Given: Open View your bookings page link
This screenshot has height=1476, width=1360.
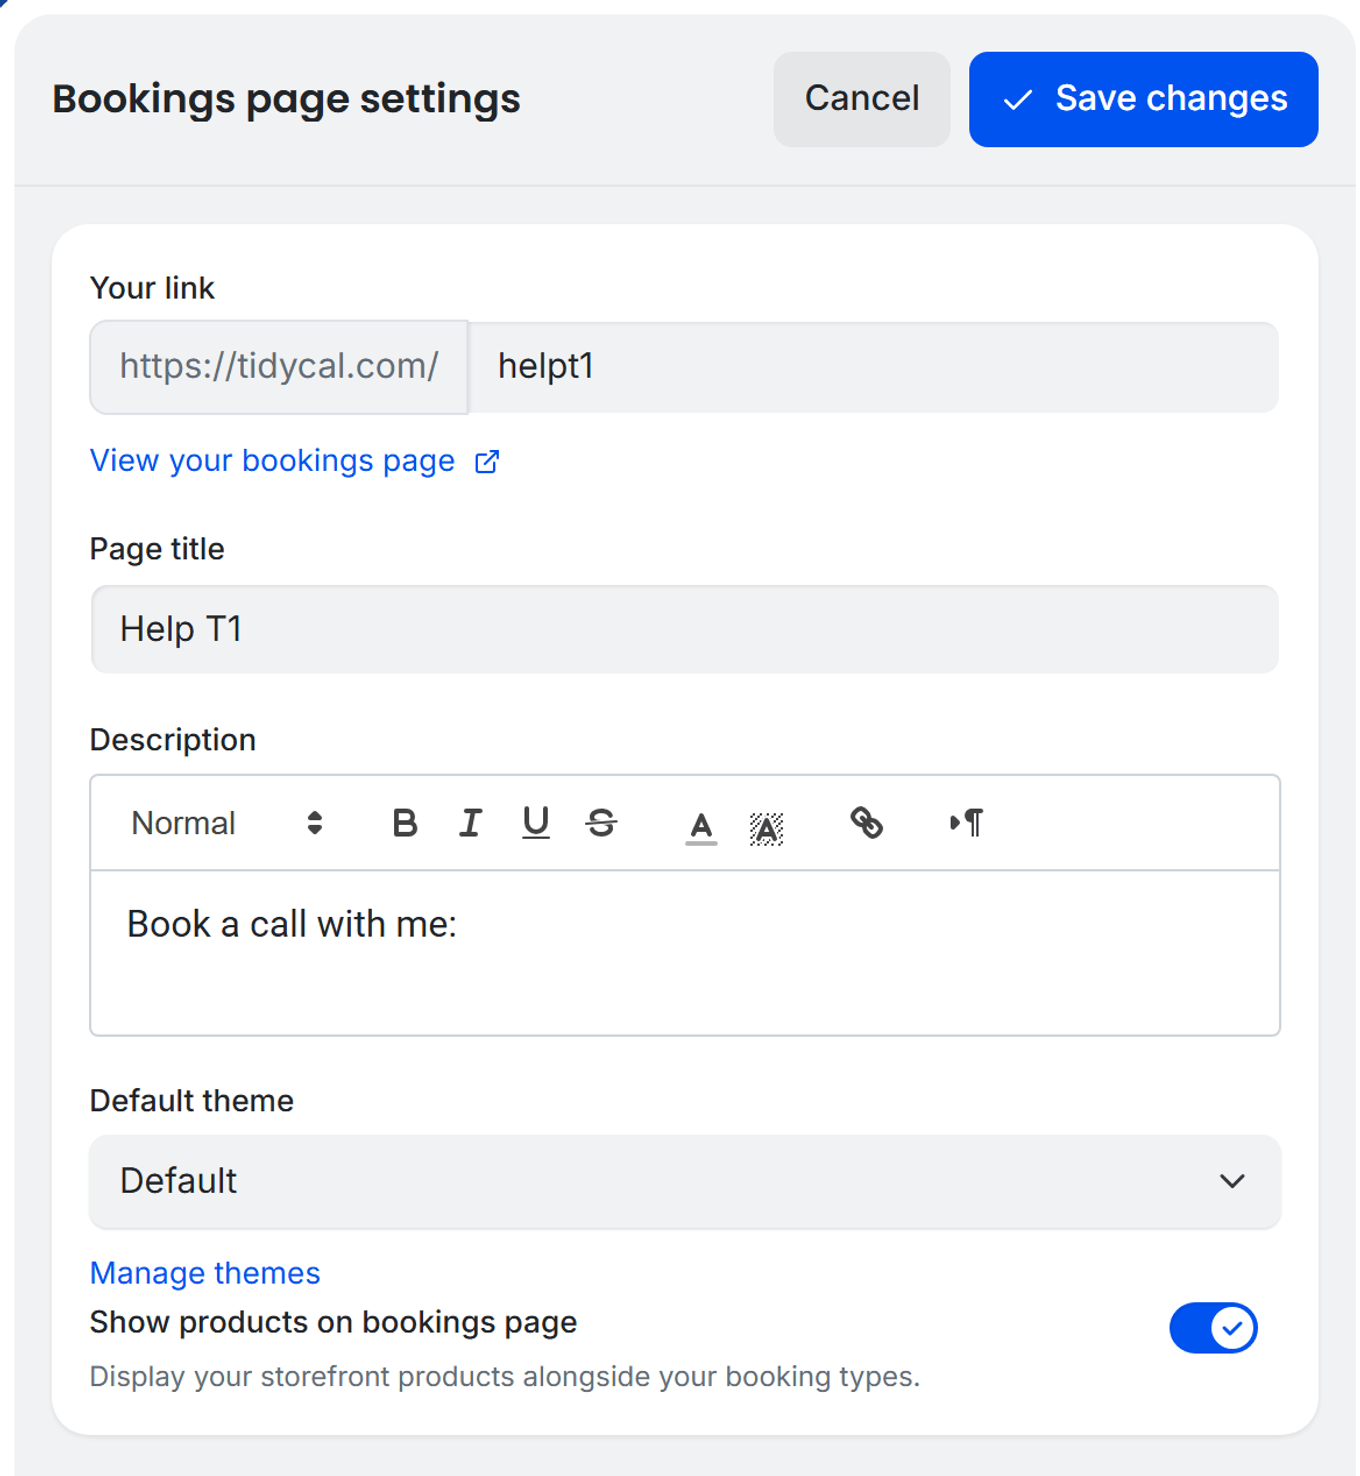Looking at the screenshot, I should pyautogui.click(x=272, y=460).
